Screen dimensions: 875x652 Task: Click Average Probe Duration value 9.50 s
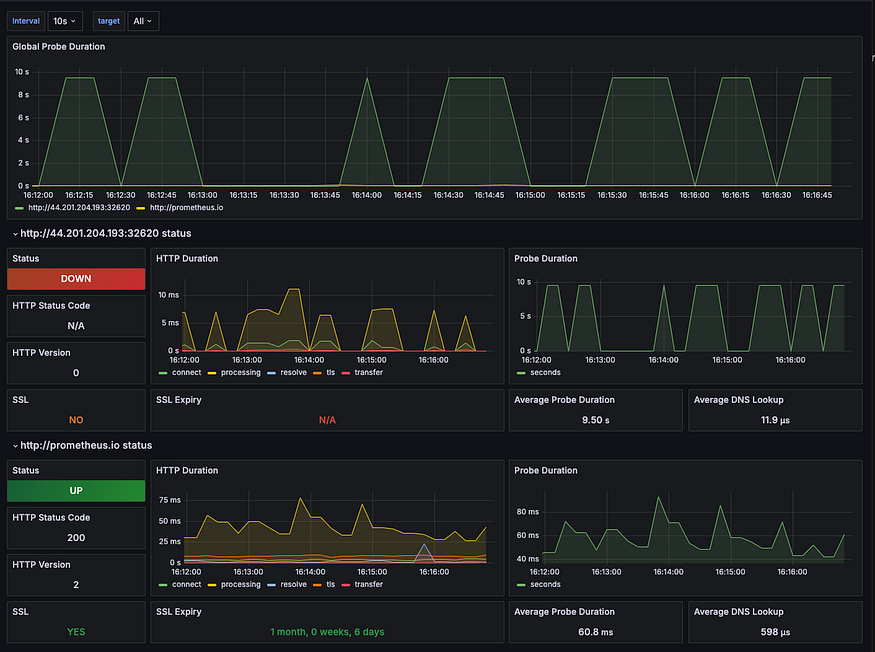click(595, 420)
